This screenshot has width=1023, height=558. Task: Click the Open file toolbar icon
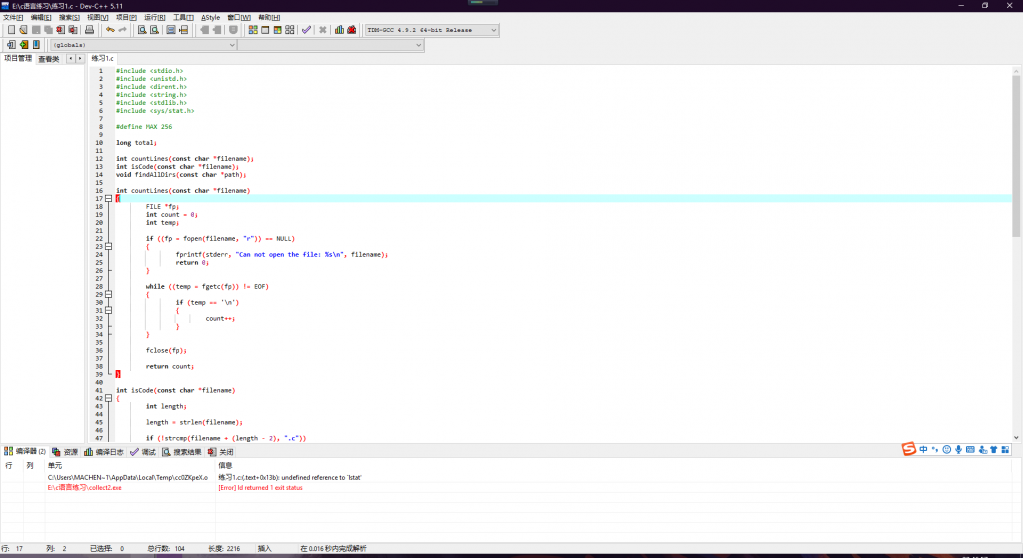pos(23,30)
